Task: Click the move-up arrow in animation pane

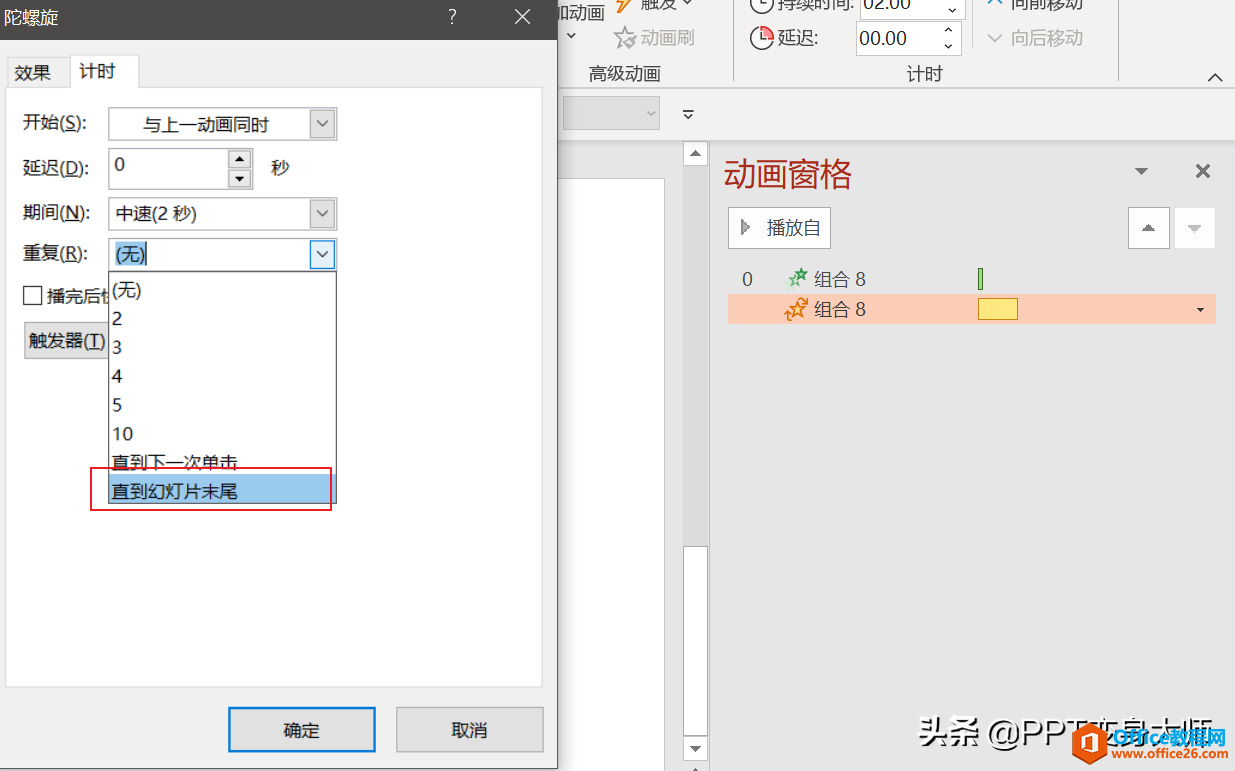Action: (1148, 228)
